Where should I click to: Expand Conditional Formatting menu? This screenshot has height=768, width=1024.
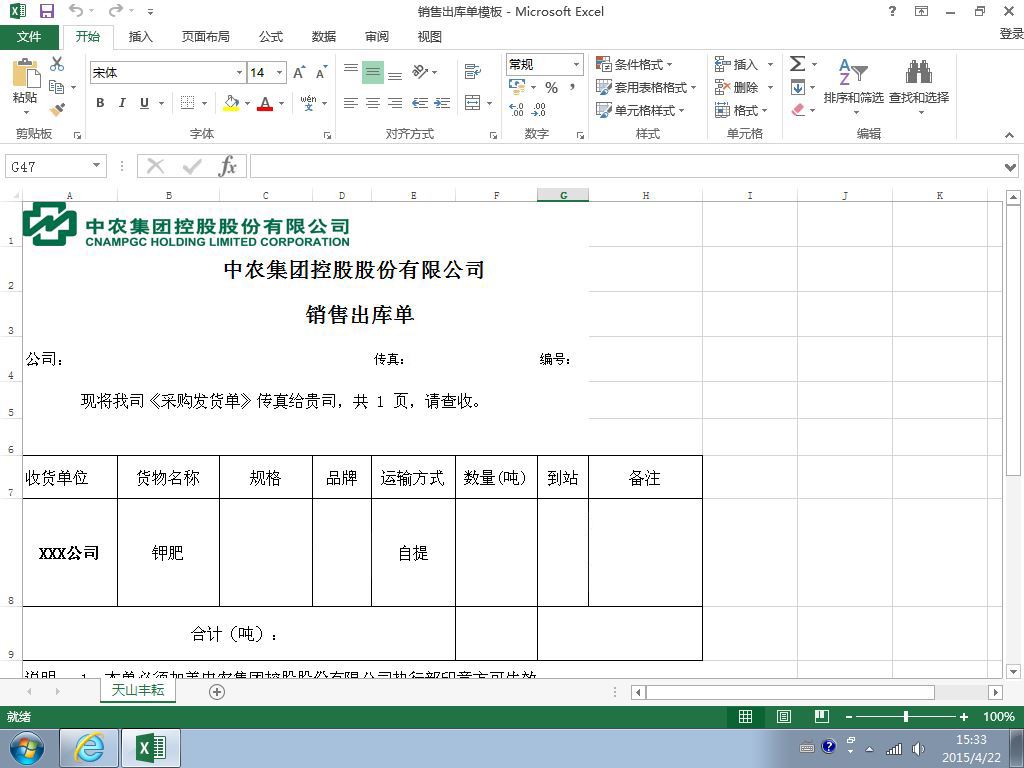633,64
